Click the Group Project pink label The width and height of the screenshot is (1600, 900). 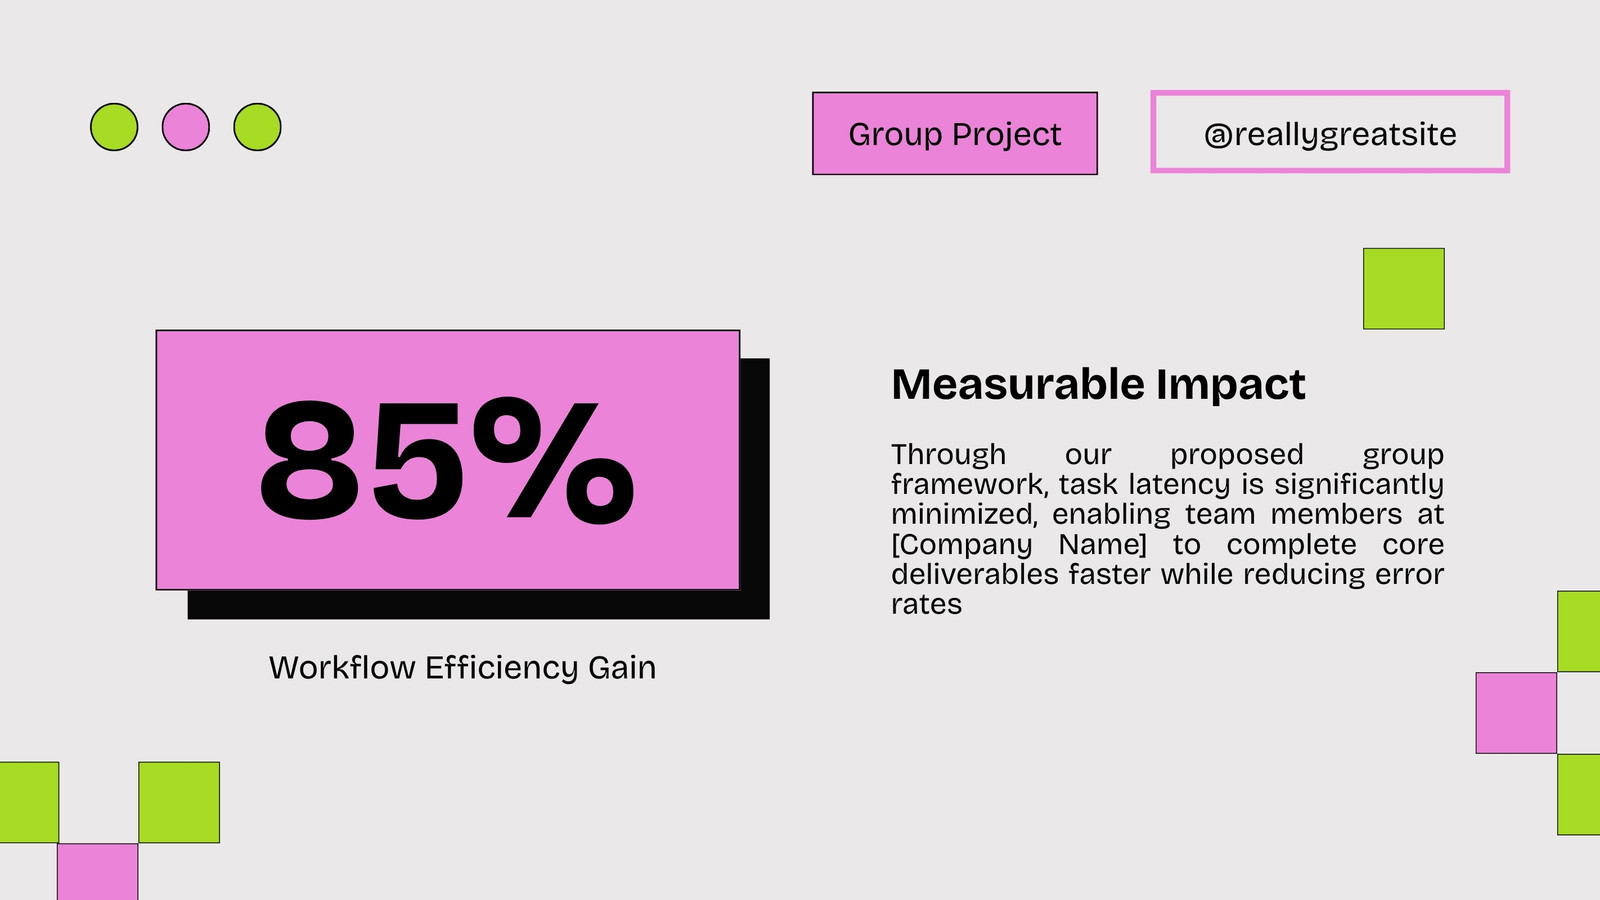(x=955, y=134)
